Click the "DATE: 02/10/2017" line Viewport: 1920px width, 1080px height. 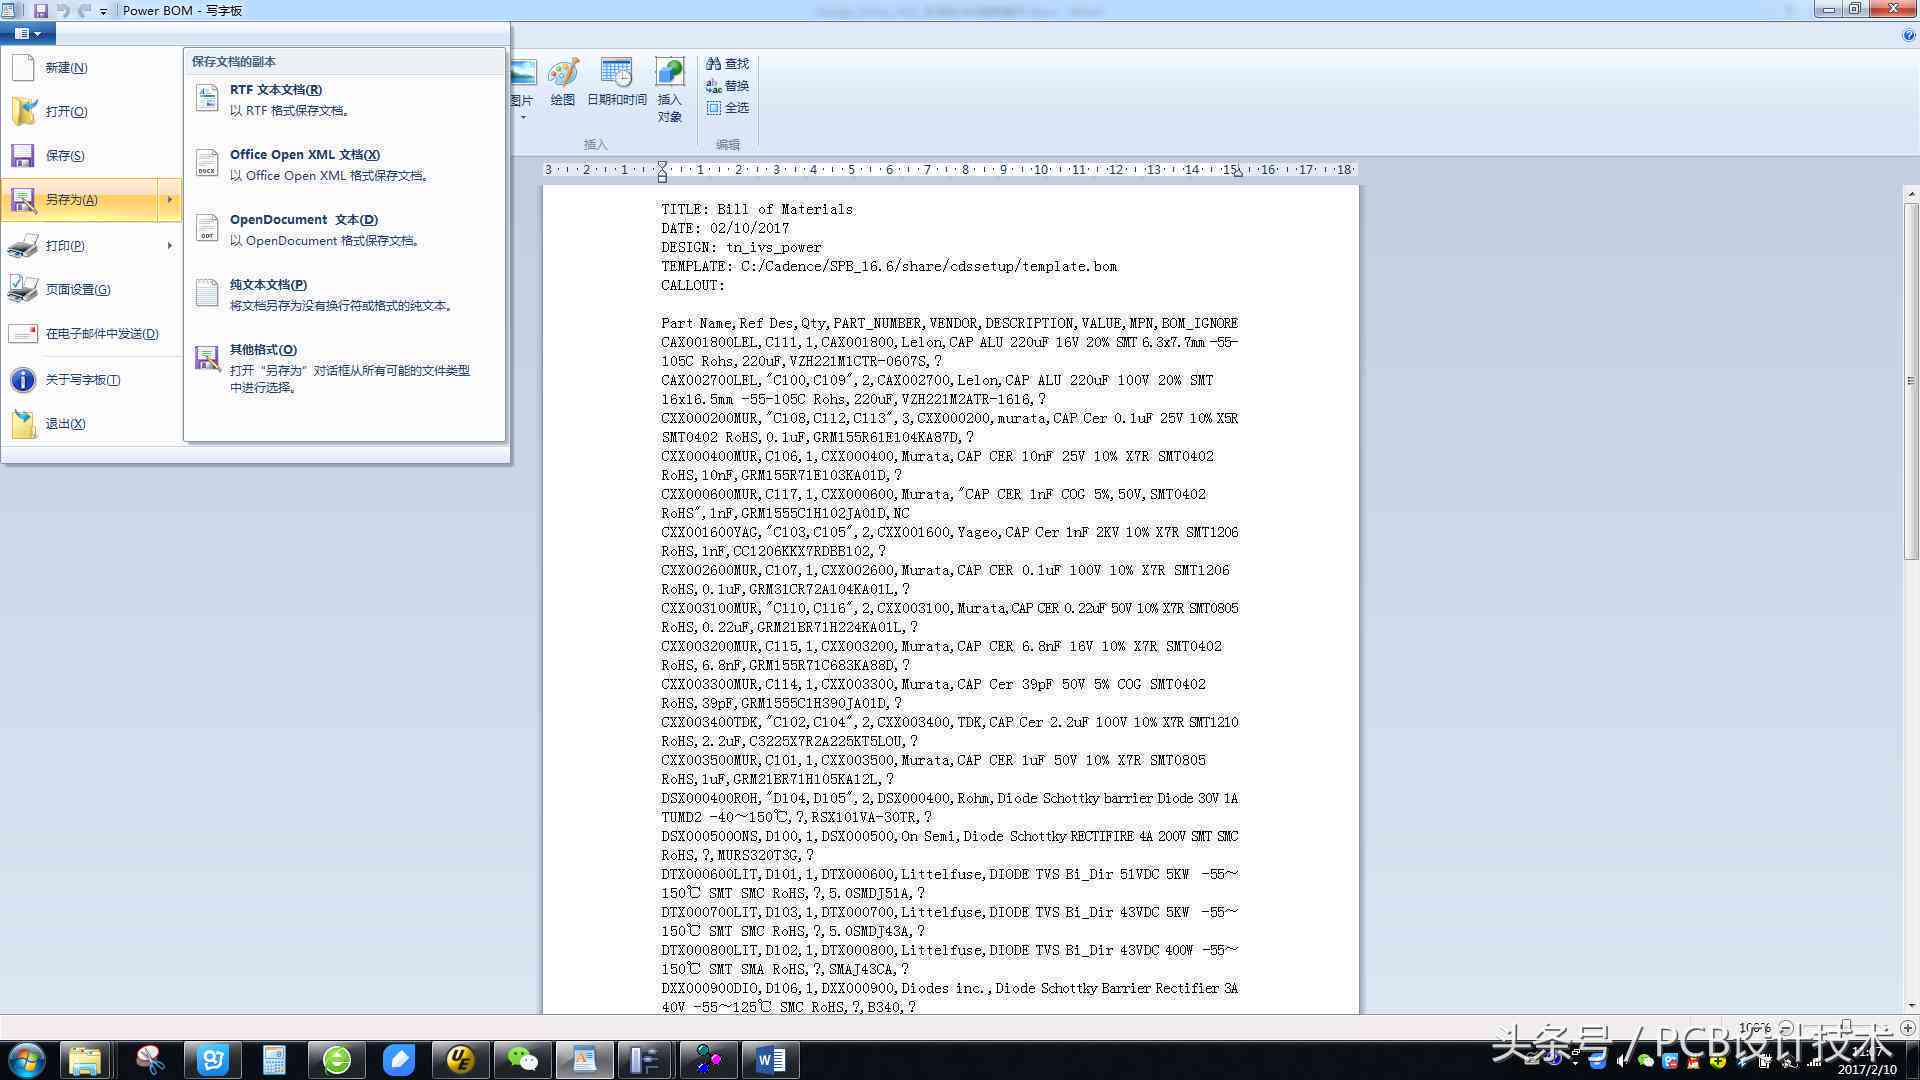tap(725, 228)
